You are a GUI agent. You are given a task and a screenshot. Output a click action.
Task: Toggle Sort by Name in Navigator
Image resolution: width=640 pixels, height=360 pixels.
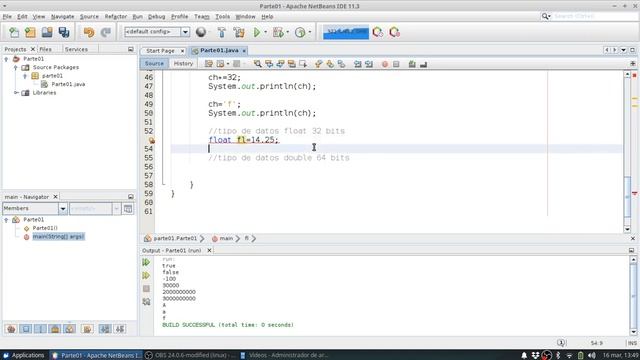point(105,329)
